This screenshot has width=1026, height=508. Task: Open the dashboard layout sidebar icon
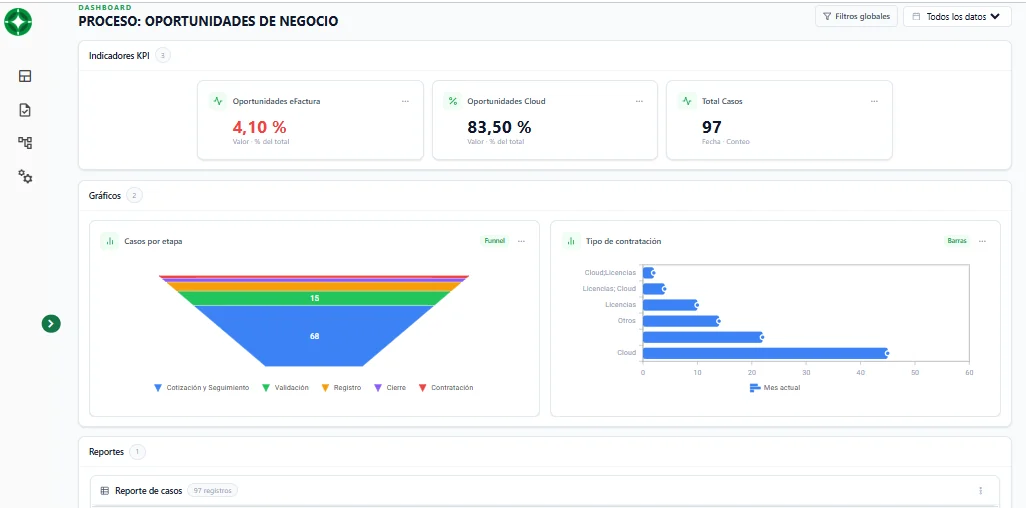tap(25, 76)
